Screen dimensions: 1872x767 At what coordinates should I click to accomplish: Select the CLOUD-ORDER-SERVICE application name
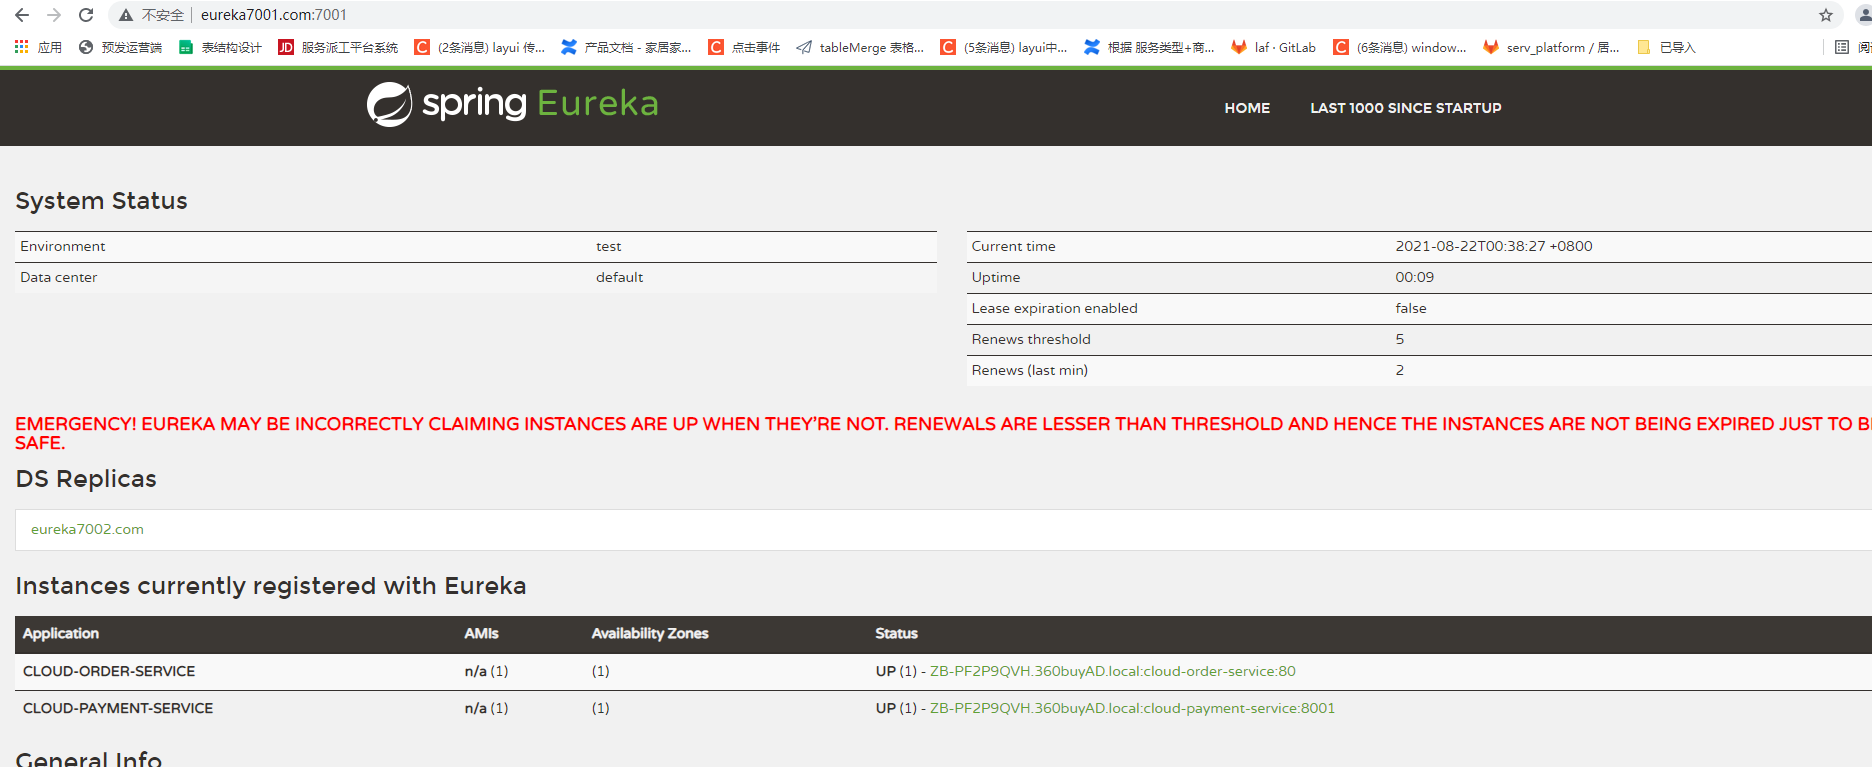(109, 671)
